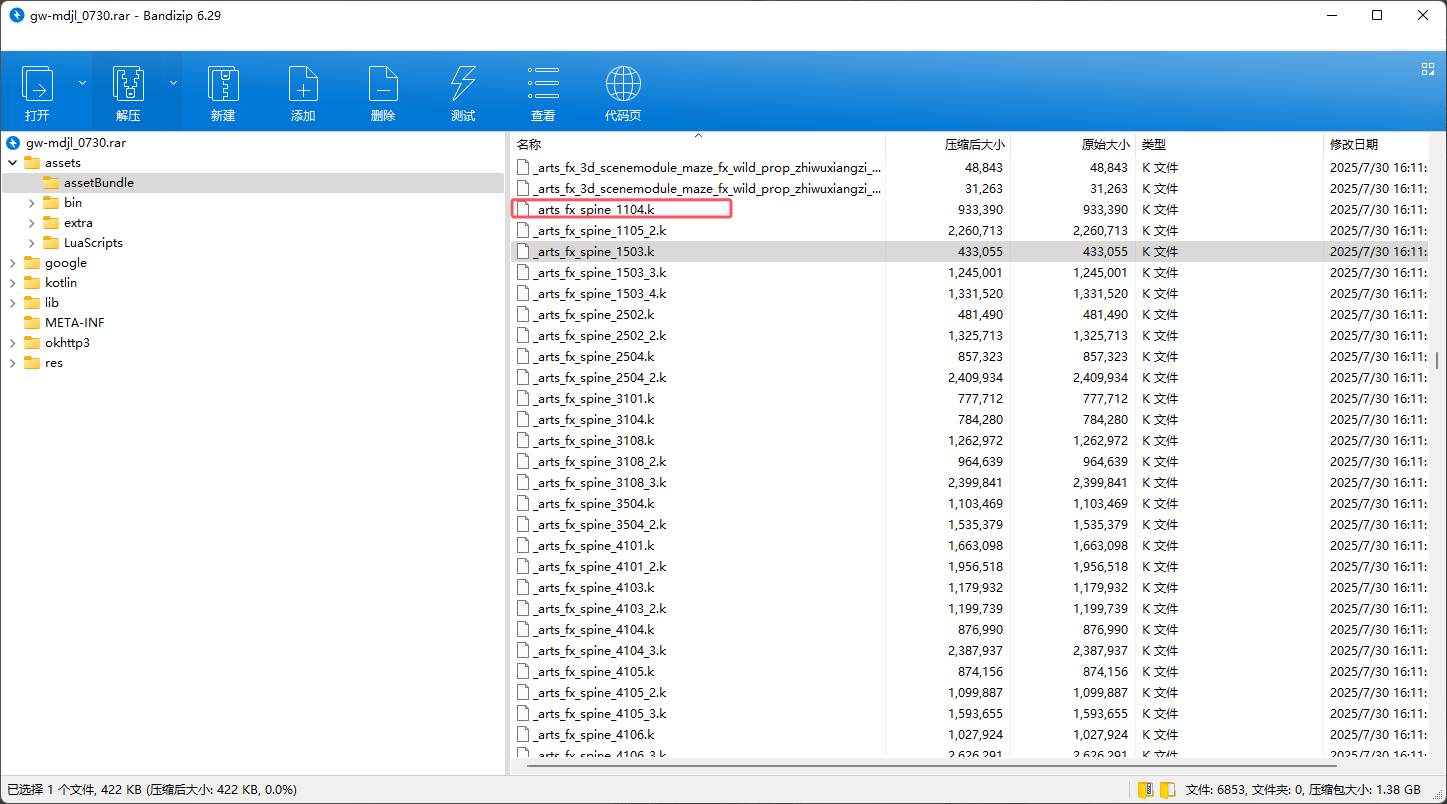Click the 打开 (Open) toolbar icon
The image size is (1447, 804).
[37, 85]
